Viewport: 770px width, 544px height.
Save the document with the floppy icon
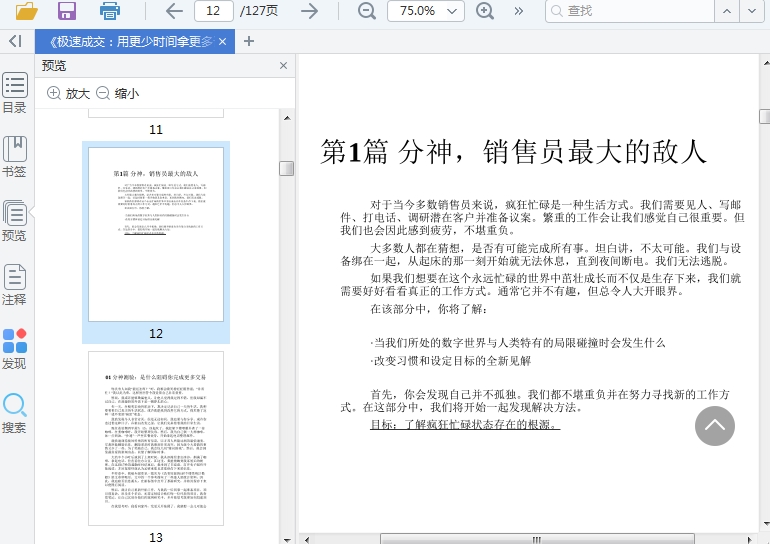pyautogui.click(x=67, y=10)
